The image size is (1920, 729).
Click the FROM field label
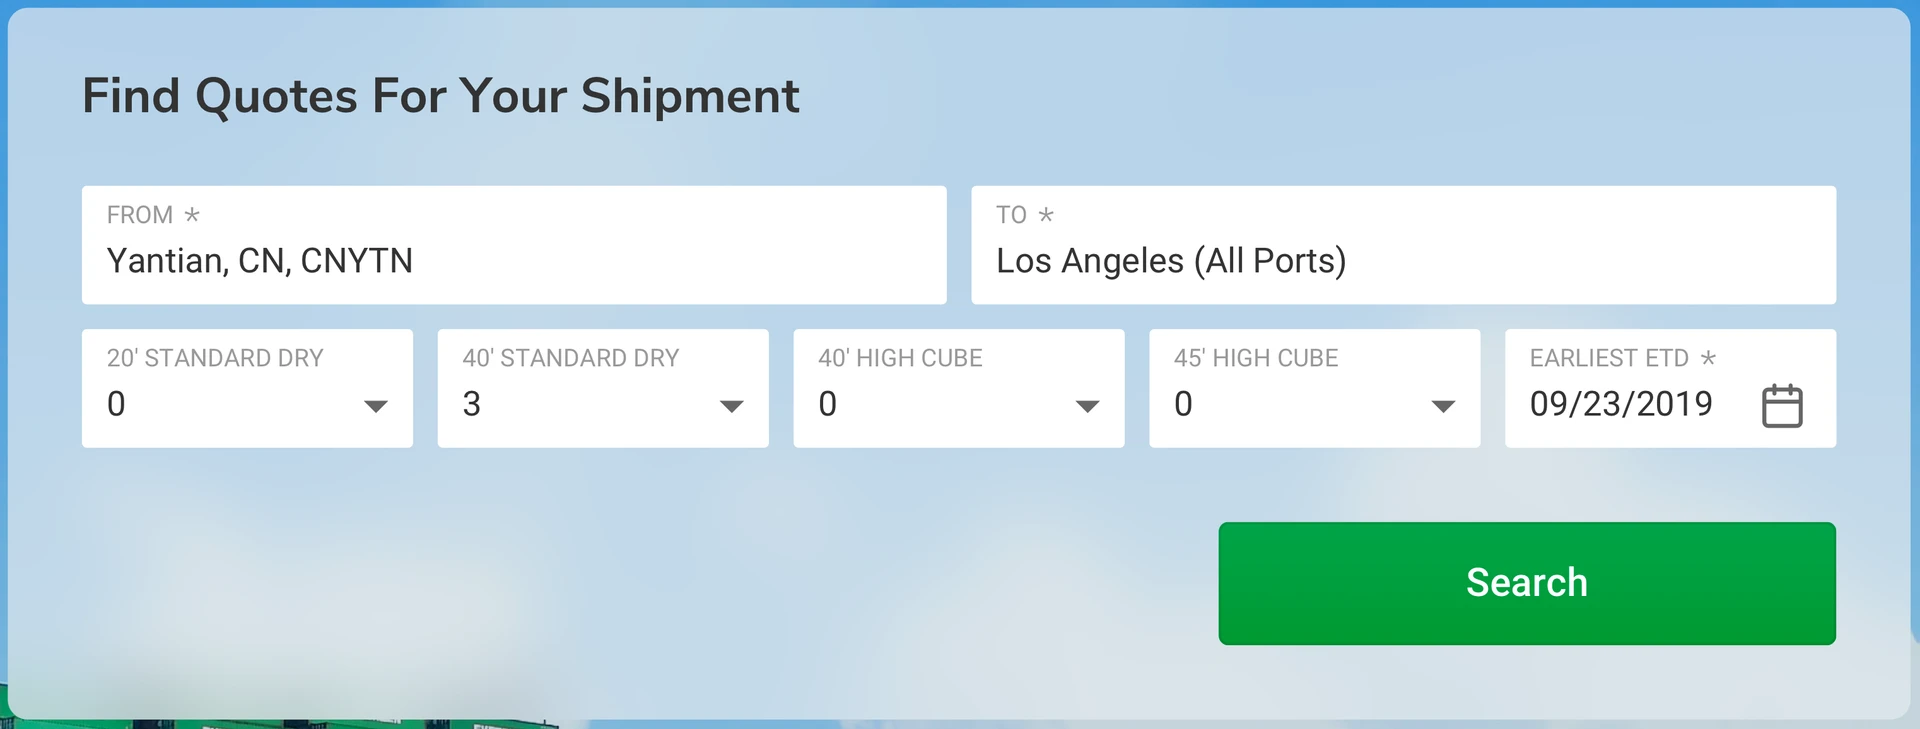click(140, 215)
